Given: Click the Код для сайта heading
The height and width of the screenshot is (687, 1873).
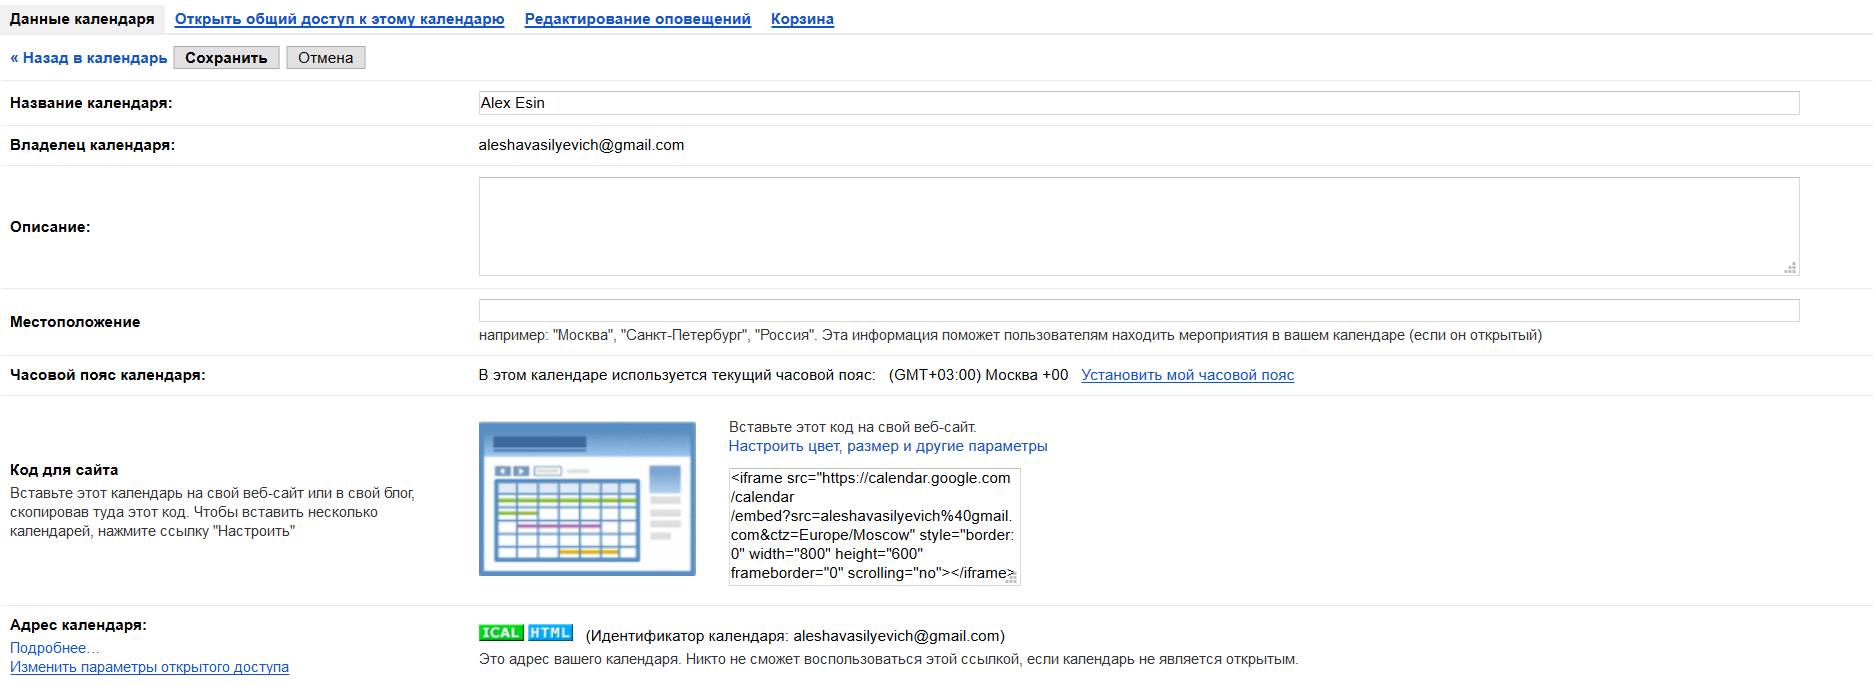Looking at the screenshot, I should (x=64, y=470).
